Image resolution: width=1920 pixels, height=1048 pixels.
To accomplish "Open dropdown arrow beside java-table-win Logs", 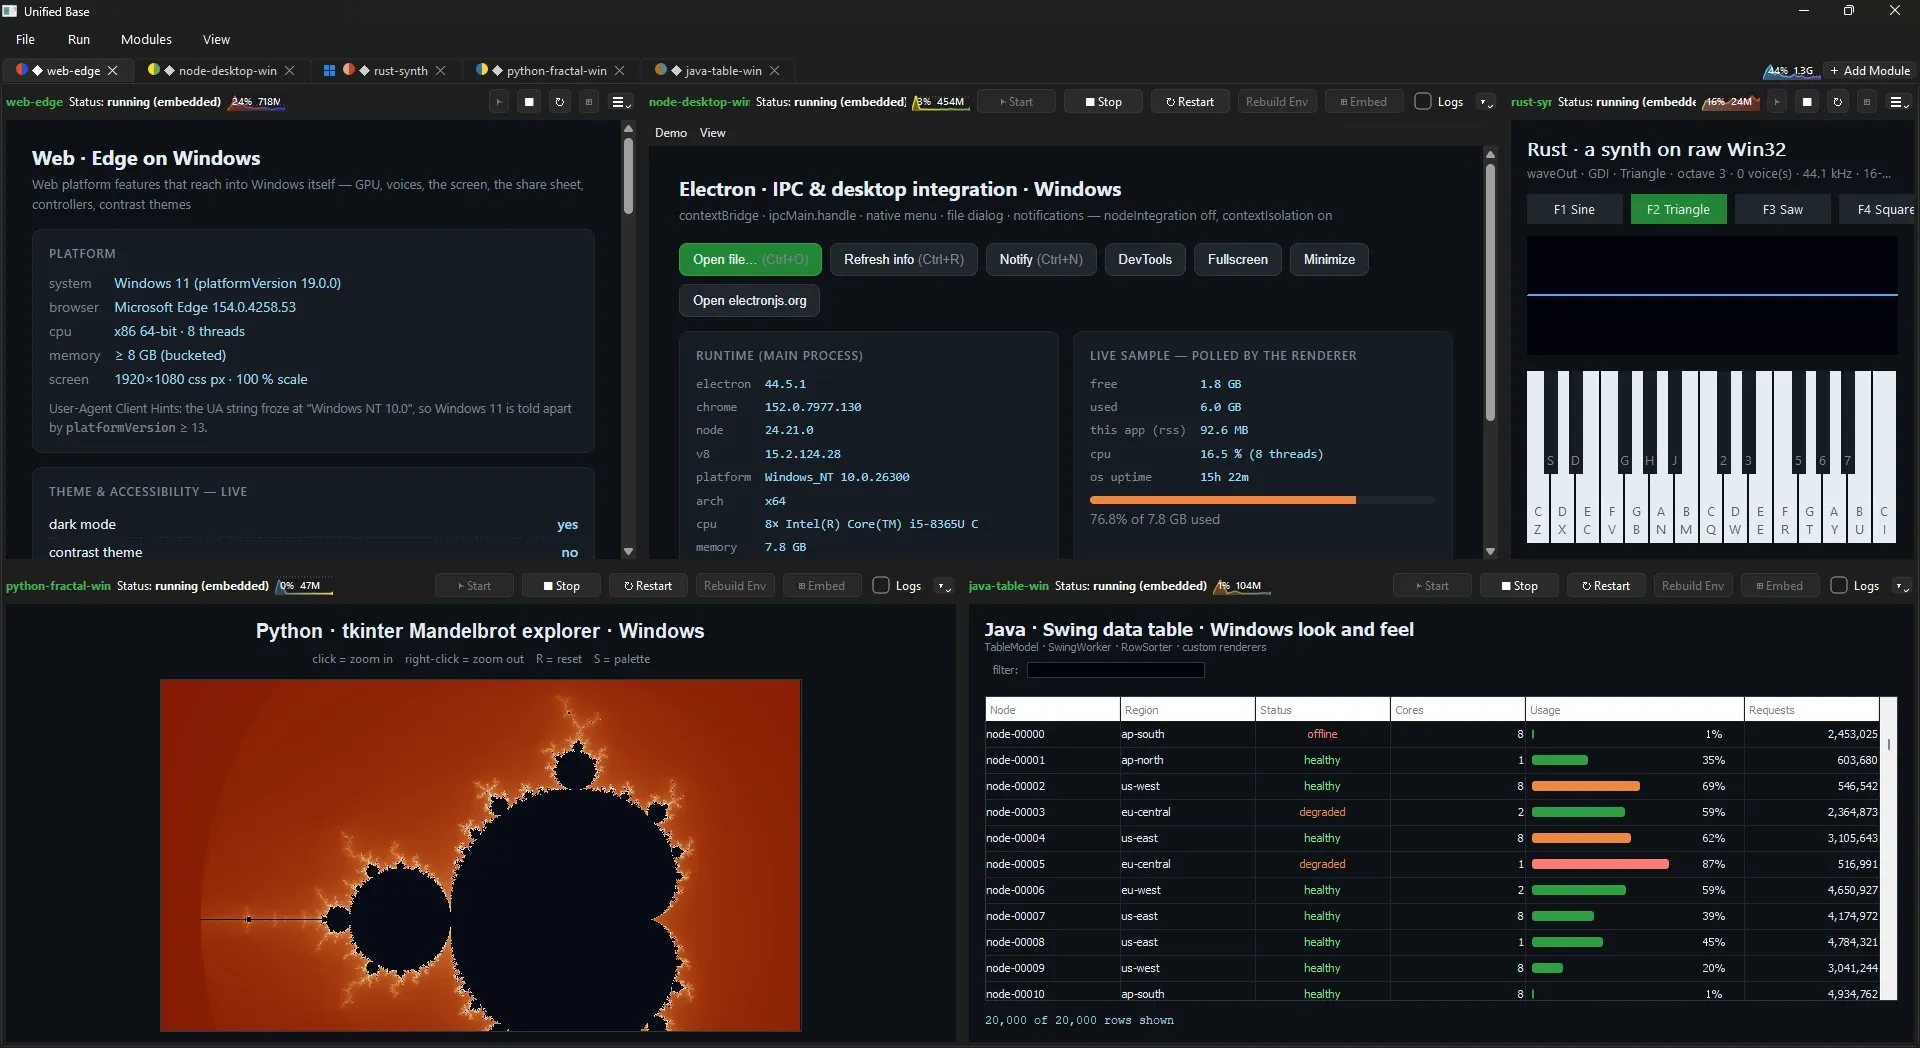I will pos(1902,586).
